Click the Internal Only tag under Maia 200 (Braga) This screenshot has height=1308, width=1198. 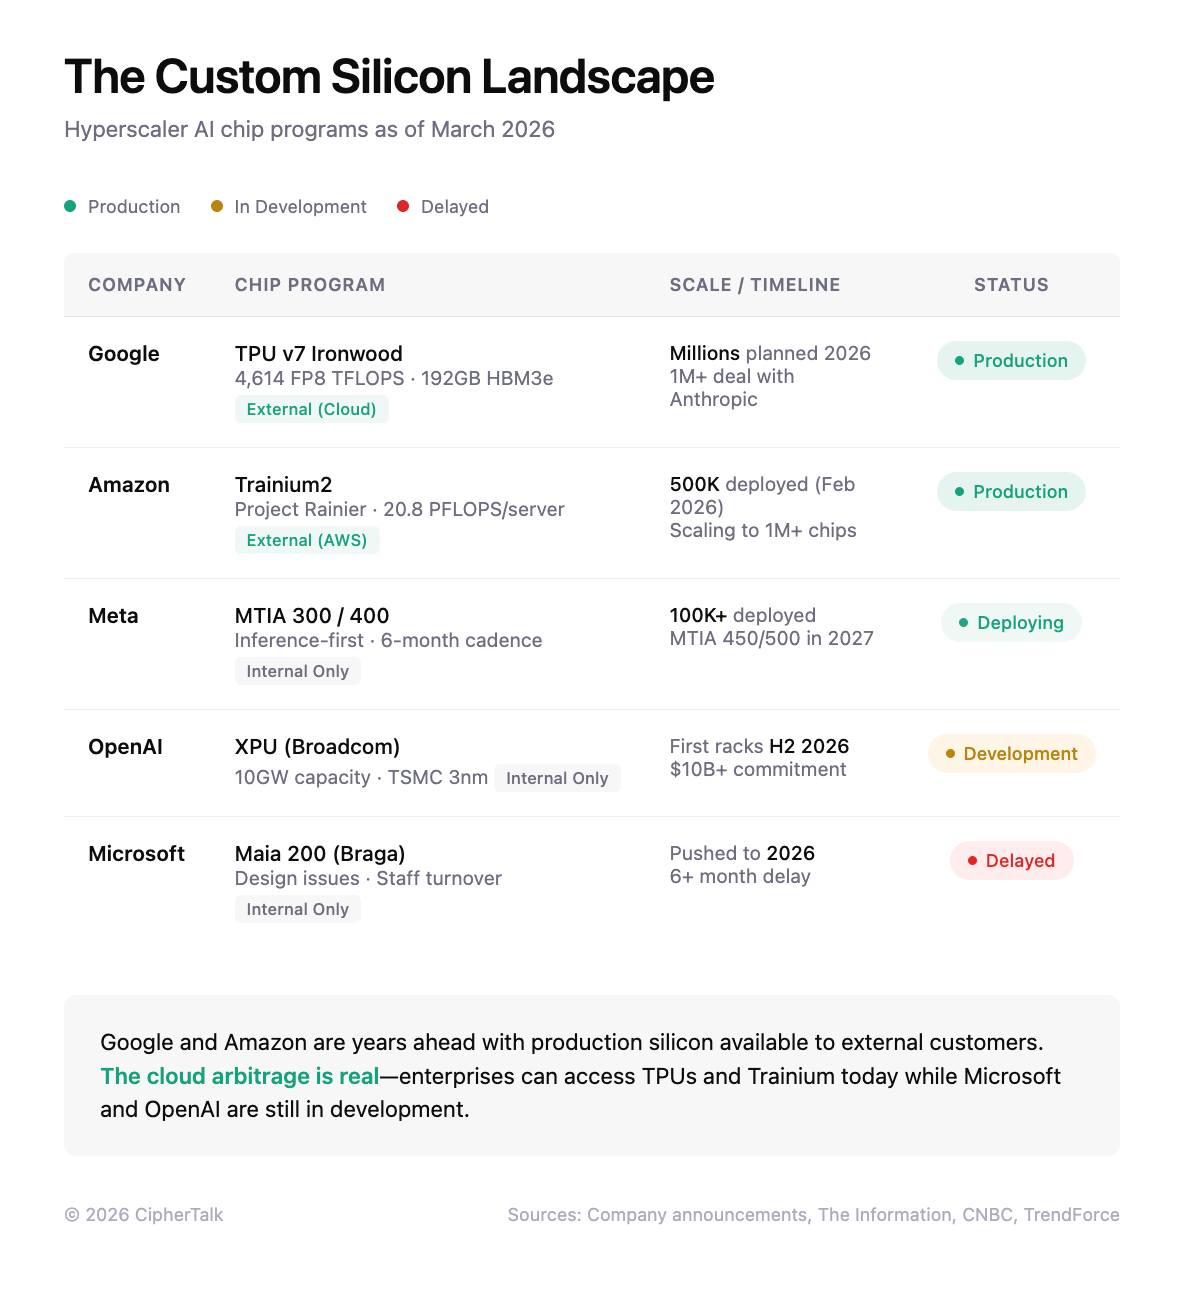(297, 909)
